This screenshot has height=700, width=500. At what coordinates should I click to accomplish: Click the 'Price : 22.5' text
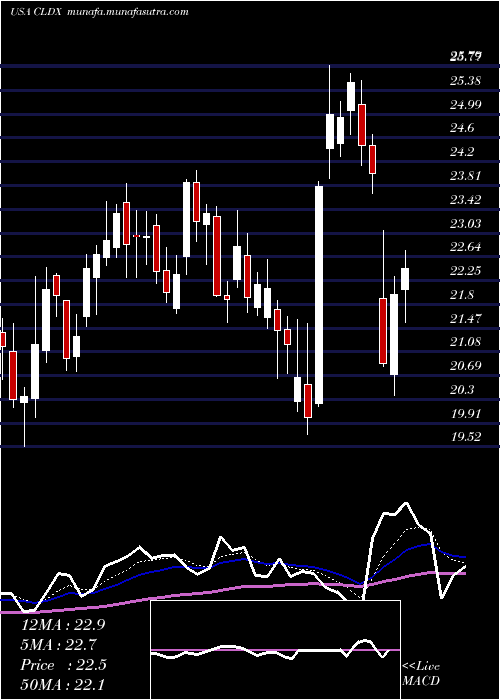(63, 665)
